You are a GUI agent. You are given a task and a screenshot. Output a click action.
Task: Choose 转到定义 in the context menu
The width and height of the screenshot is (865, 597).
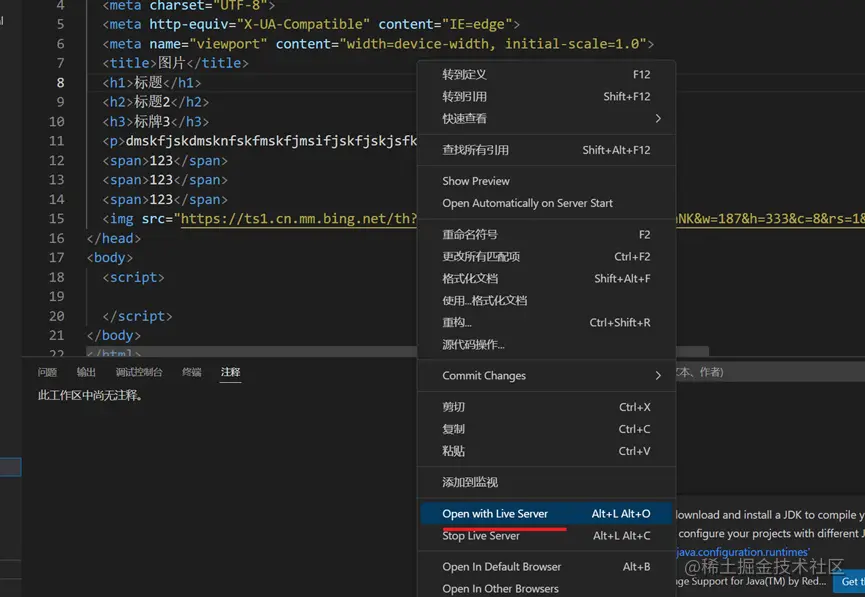[x=546, y=74]
